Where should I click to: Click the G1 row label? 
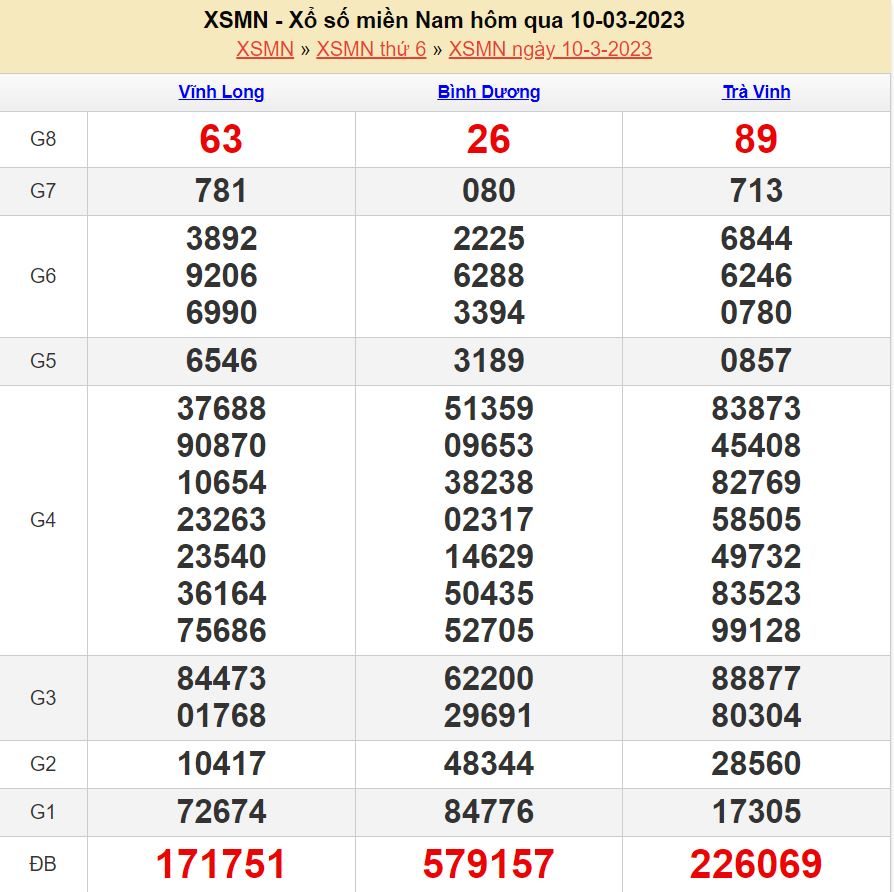click(x=43, y=812)
